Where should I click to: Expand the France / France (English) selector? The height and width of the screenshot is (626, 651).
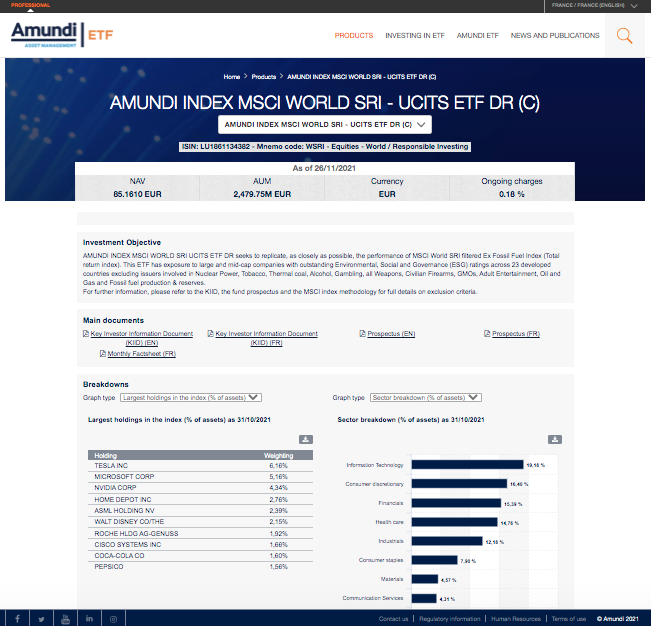[x=594, y=5]
